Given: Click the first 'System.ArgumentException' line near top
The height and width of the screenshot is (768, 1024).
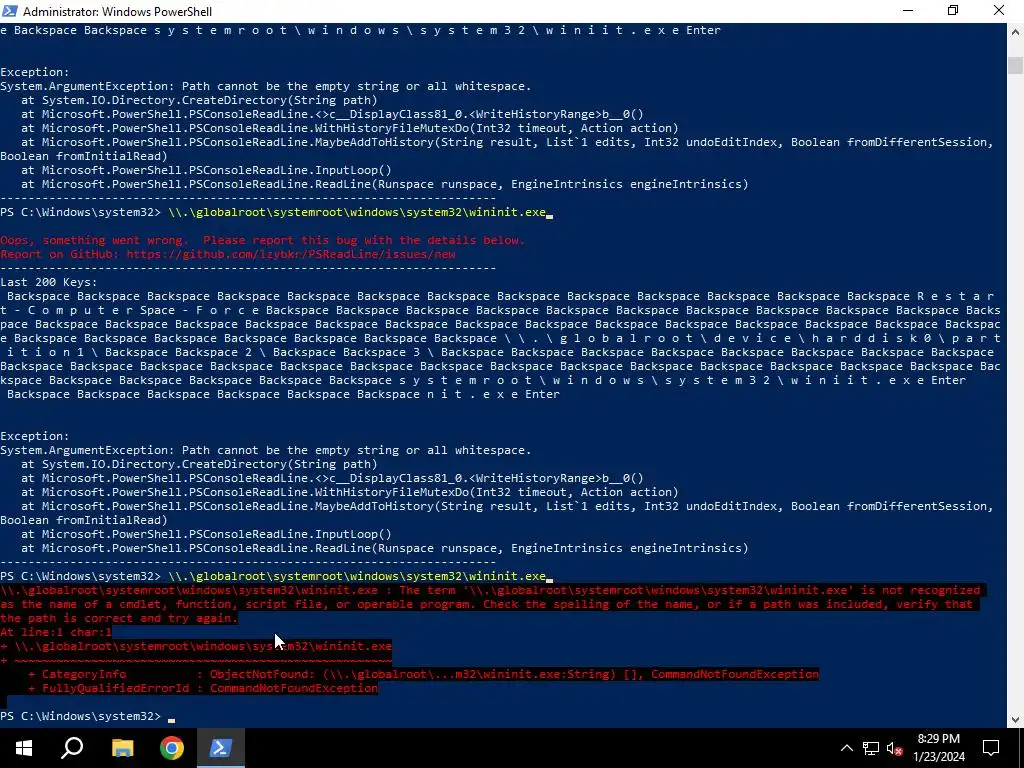Looking at the screenshot, I should [266, 86].
